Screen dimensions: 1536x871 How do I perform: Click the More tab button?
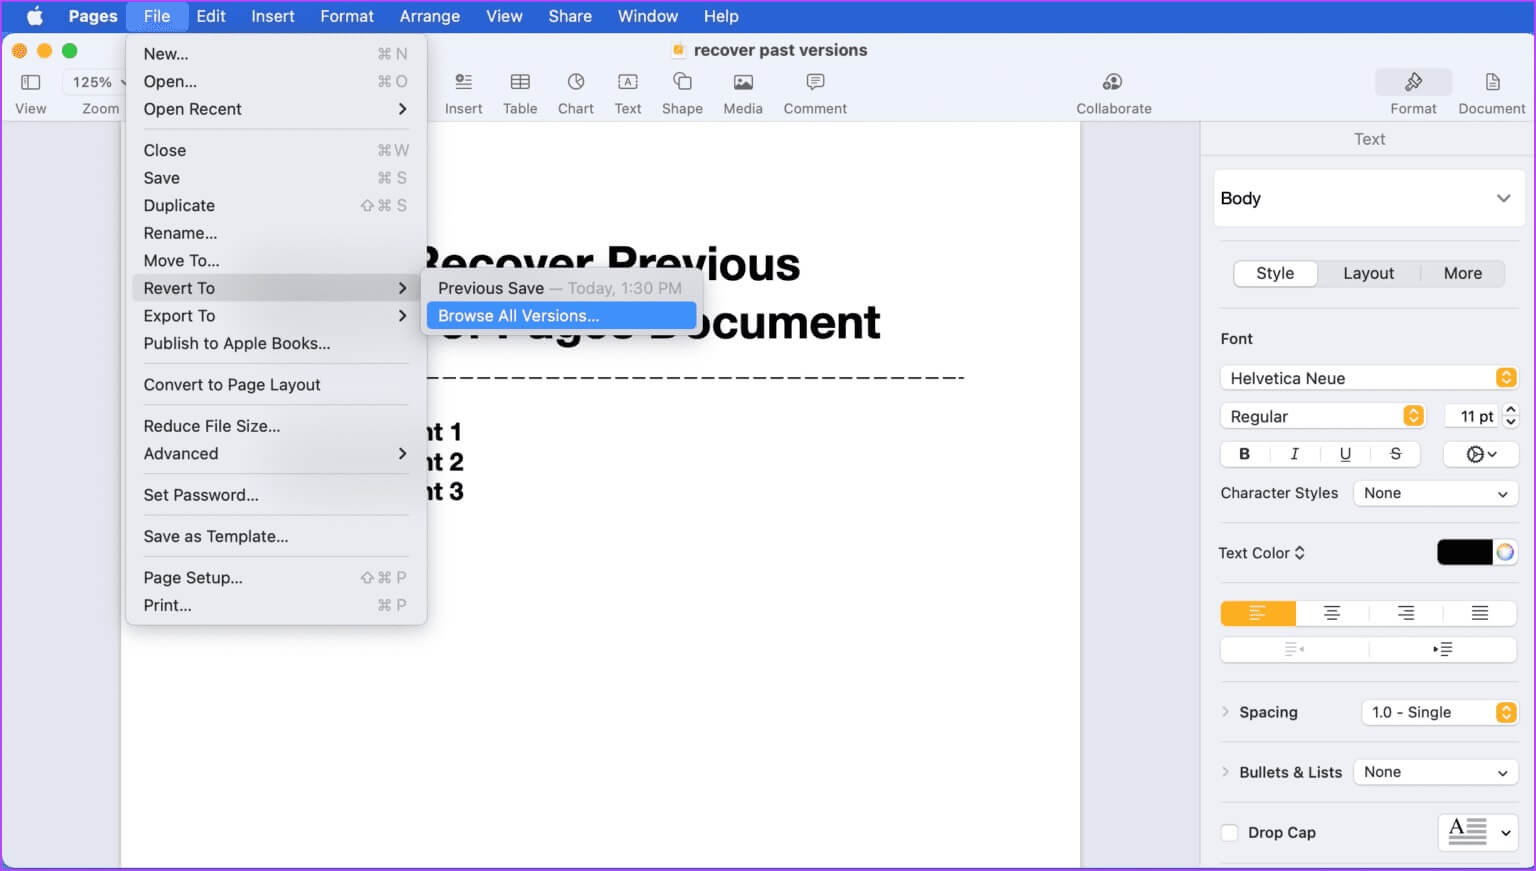tap(1462, 274)
